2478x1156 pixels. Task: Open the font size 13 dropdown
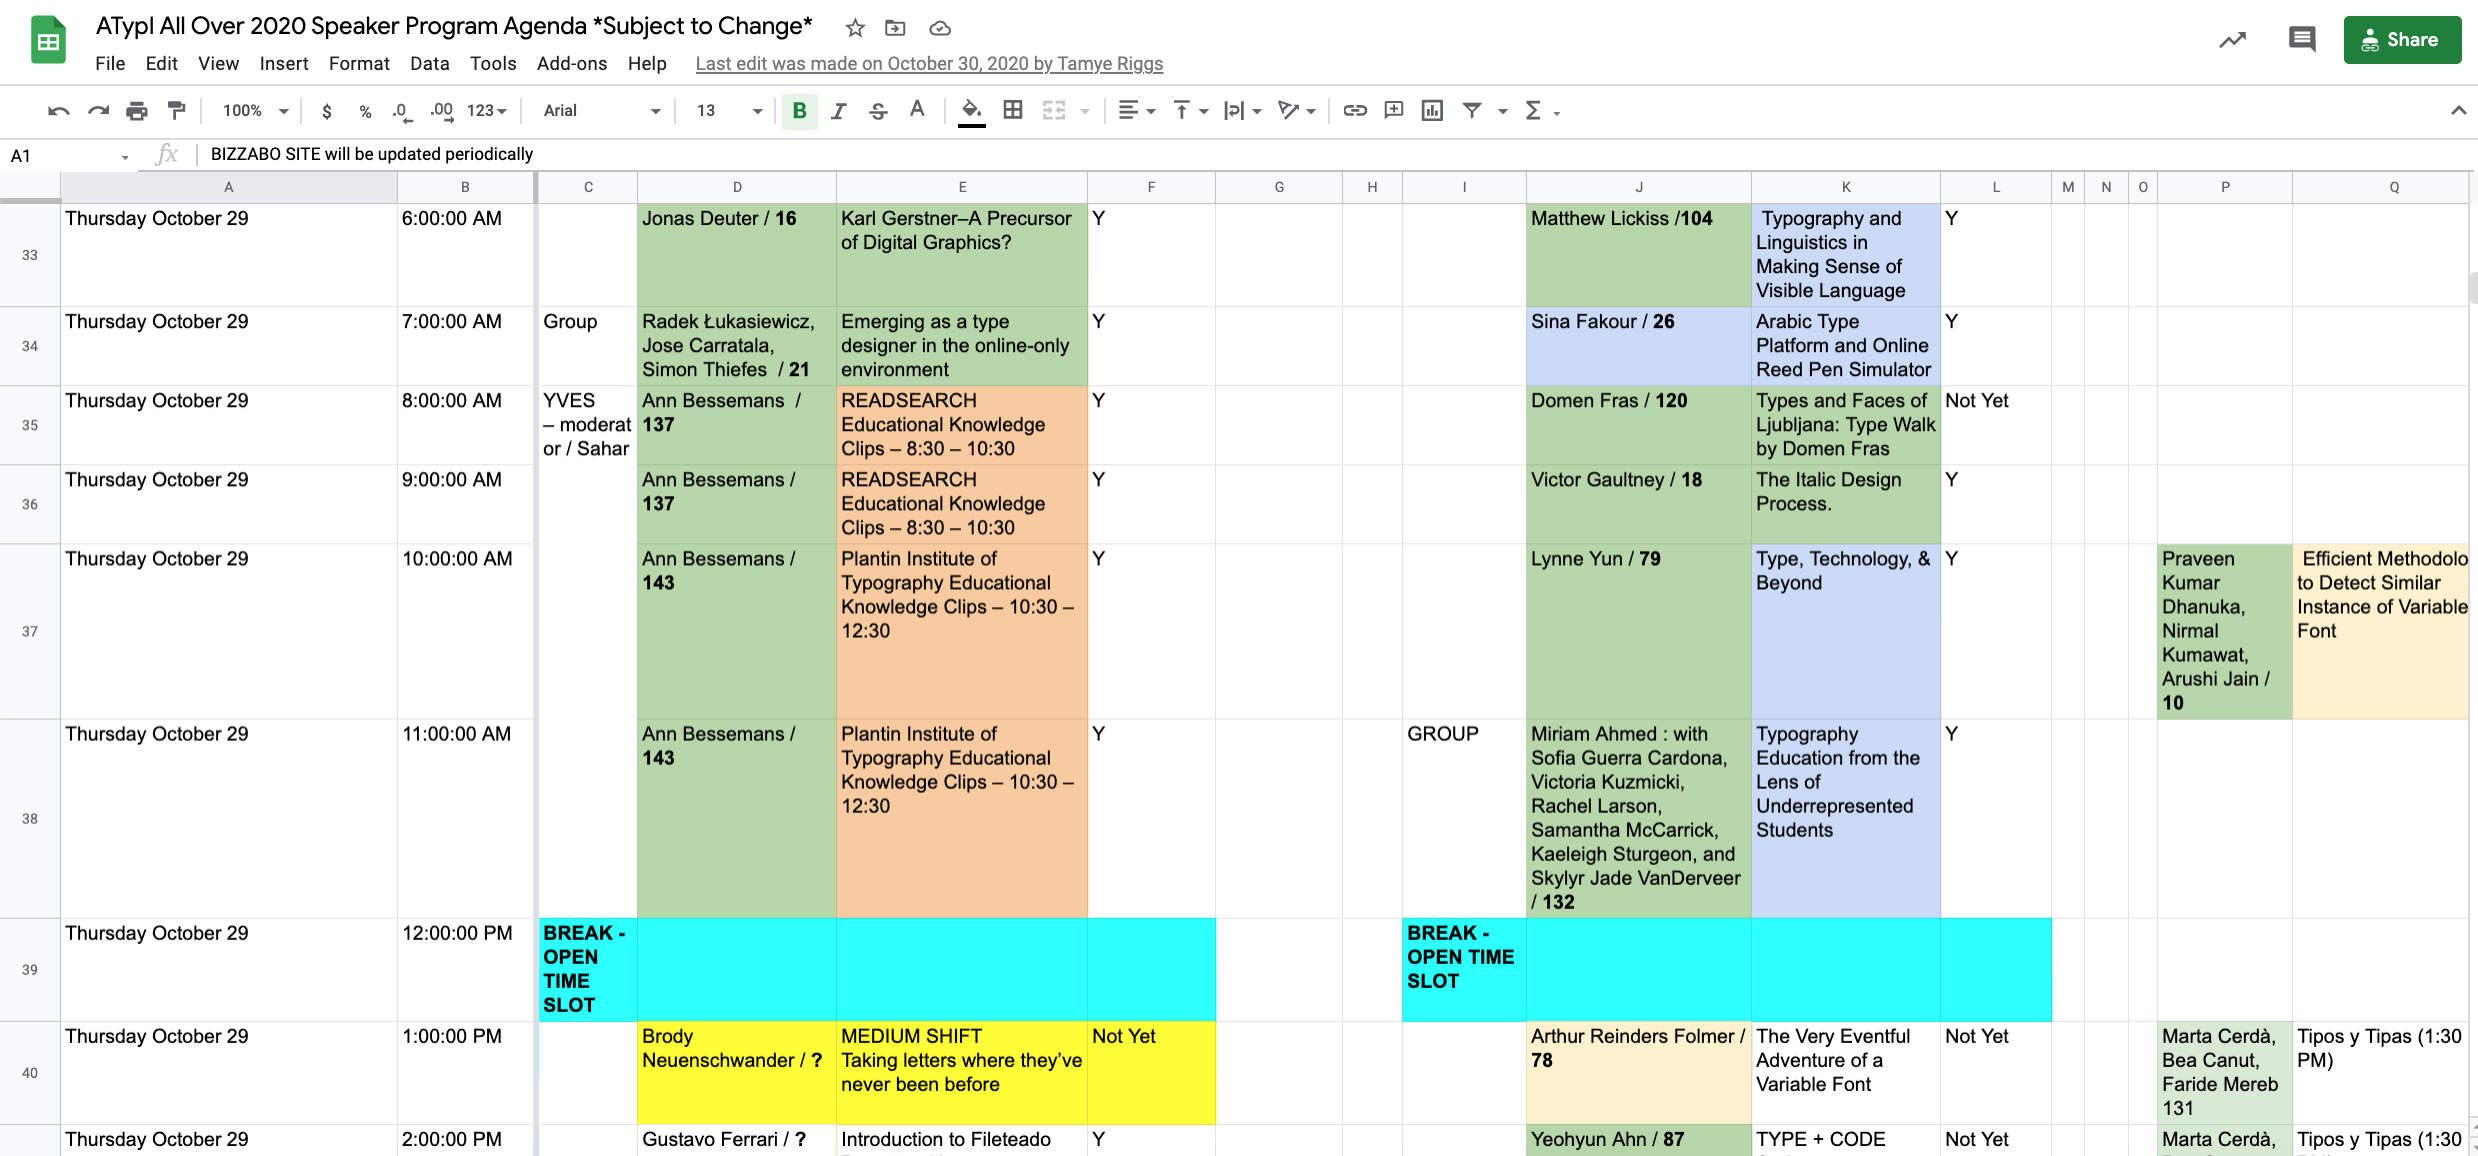point(729,111)
